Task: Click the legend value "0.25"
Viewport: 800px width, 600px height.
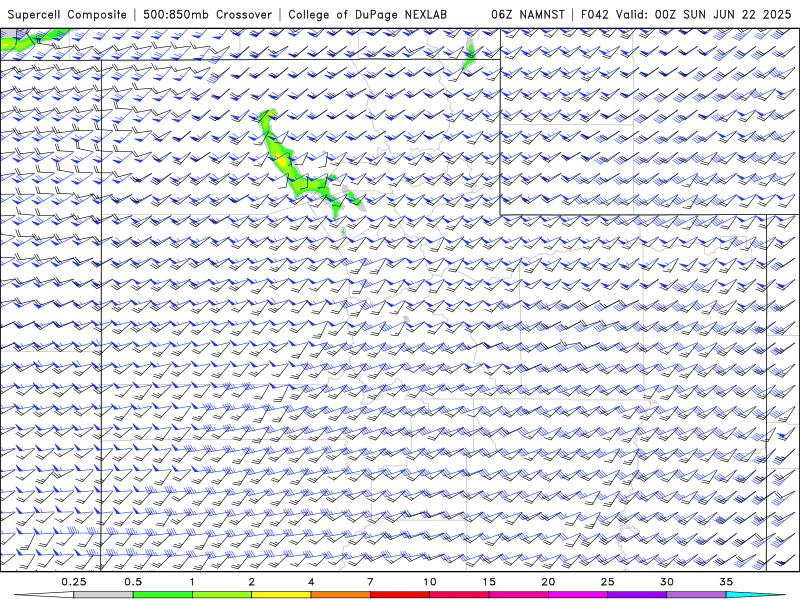Action: pos(74,582)
